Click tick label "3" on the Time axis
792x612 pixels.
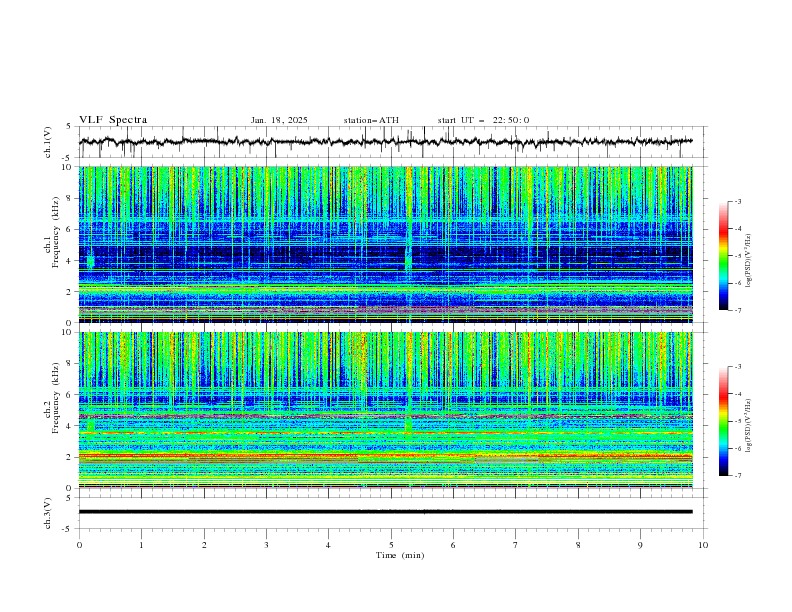pyautogui.click(x=266, y=545)
